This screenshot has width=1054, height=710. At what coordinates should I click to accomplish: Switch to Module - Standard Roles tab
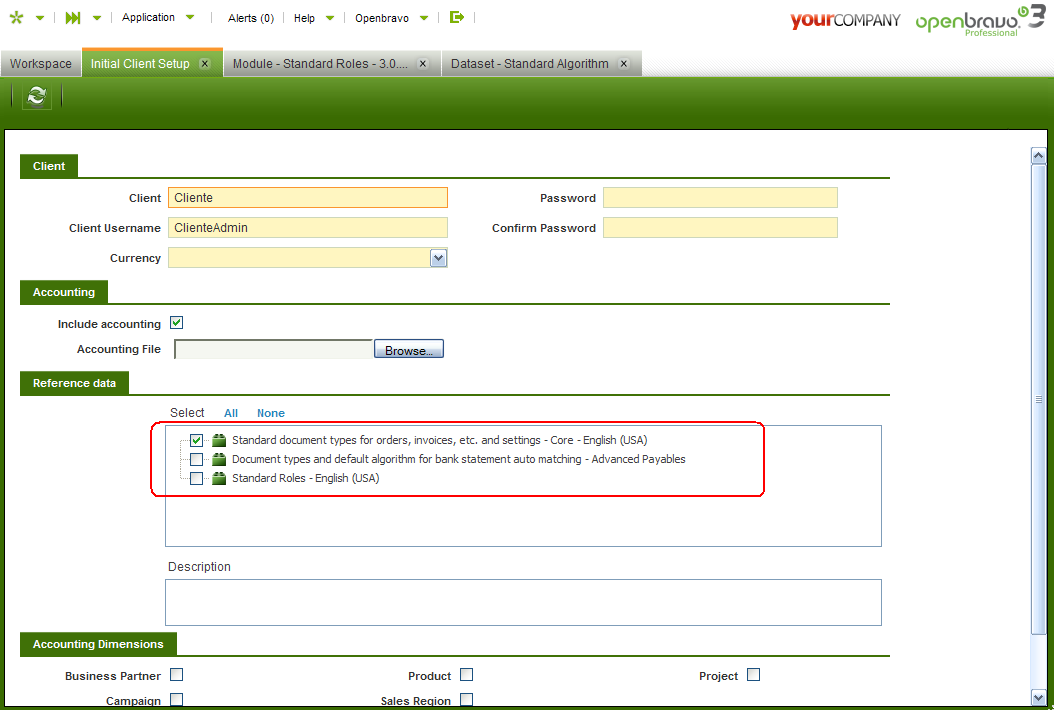pyautogui.click(x=320, y=64)
